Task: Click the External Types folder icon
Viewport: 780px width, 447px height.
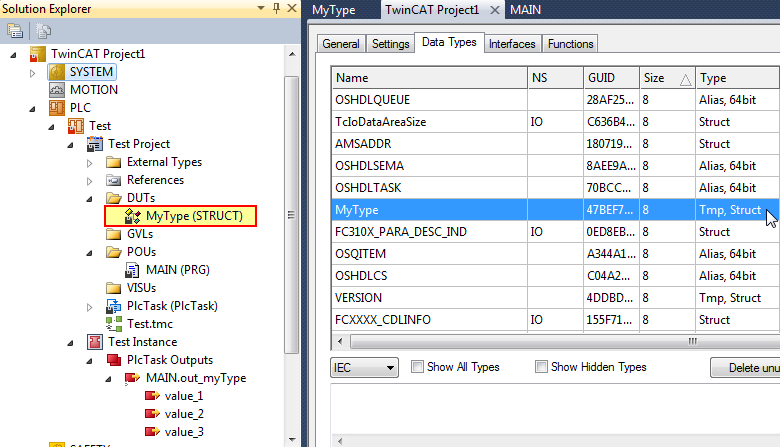Action: click(113, 162)
